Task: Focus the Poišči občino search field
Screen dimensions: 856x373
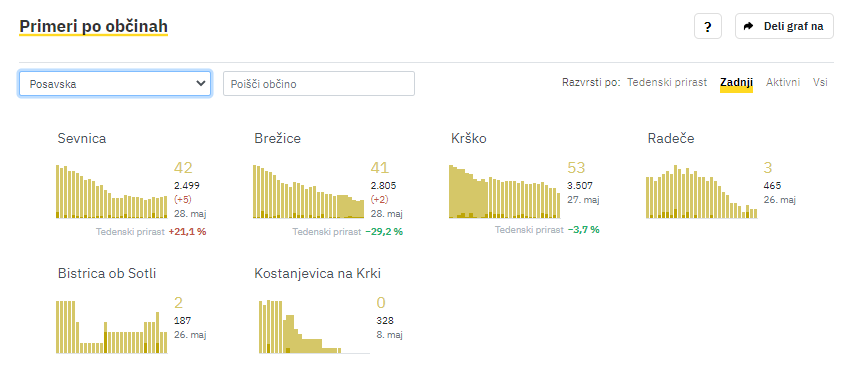Action: (x=319, y=84)
